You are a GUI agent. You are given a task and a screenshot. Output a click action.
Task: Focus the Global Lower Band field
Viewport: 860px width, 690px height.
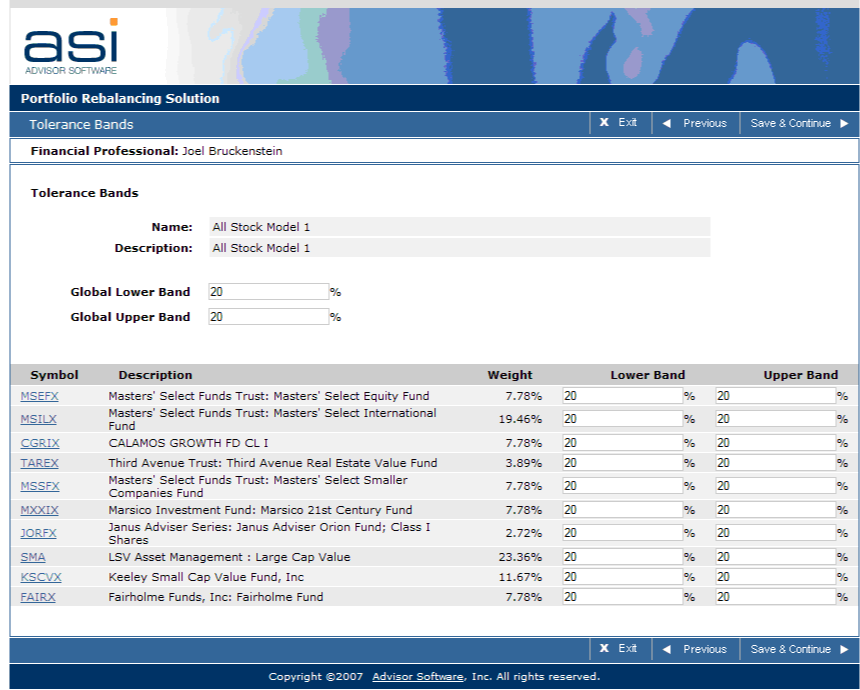click(x=268, y=292)
